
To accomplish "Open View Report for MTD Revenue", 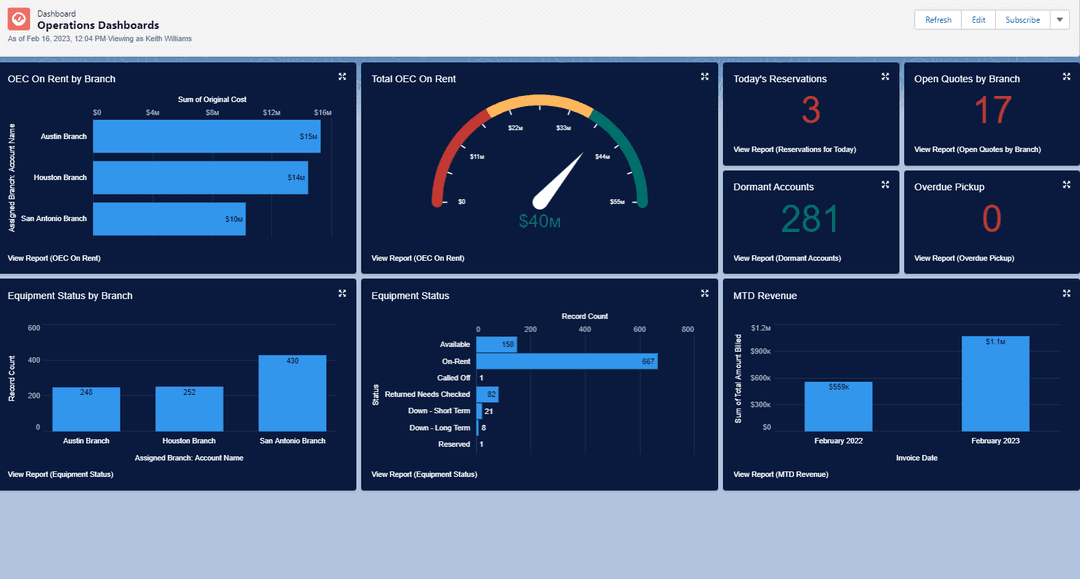I will click(x=781, y=474).
